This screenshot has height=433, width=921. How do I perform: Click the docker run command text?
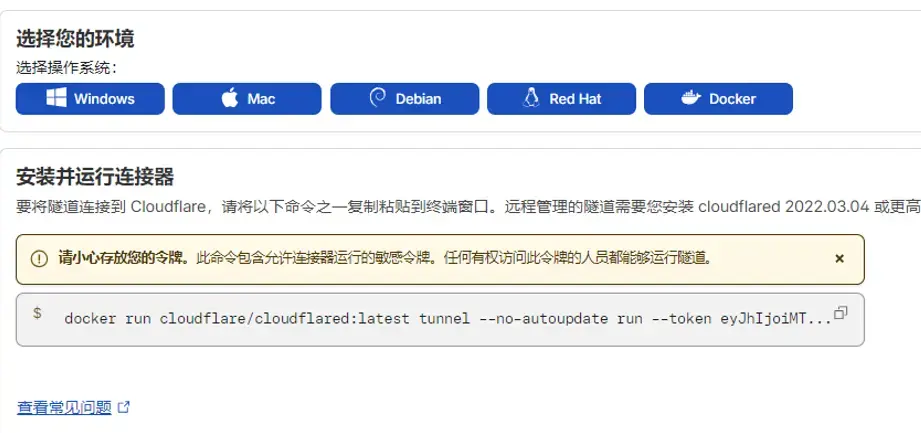pyautogui.click(x=448, y=319)
